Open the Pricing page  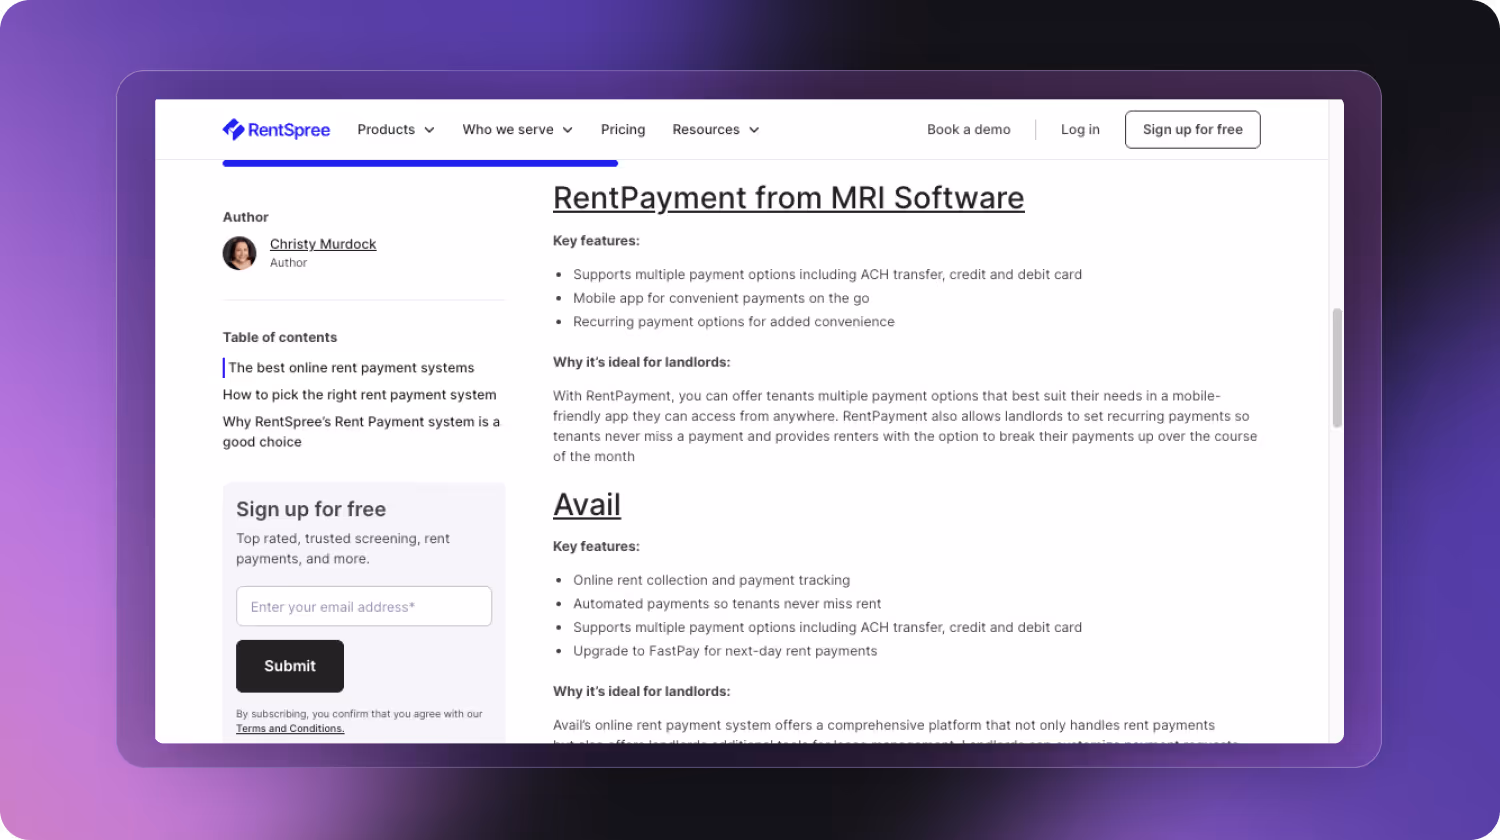(x=623, y=130)
